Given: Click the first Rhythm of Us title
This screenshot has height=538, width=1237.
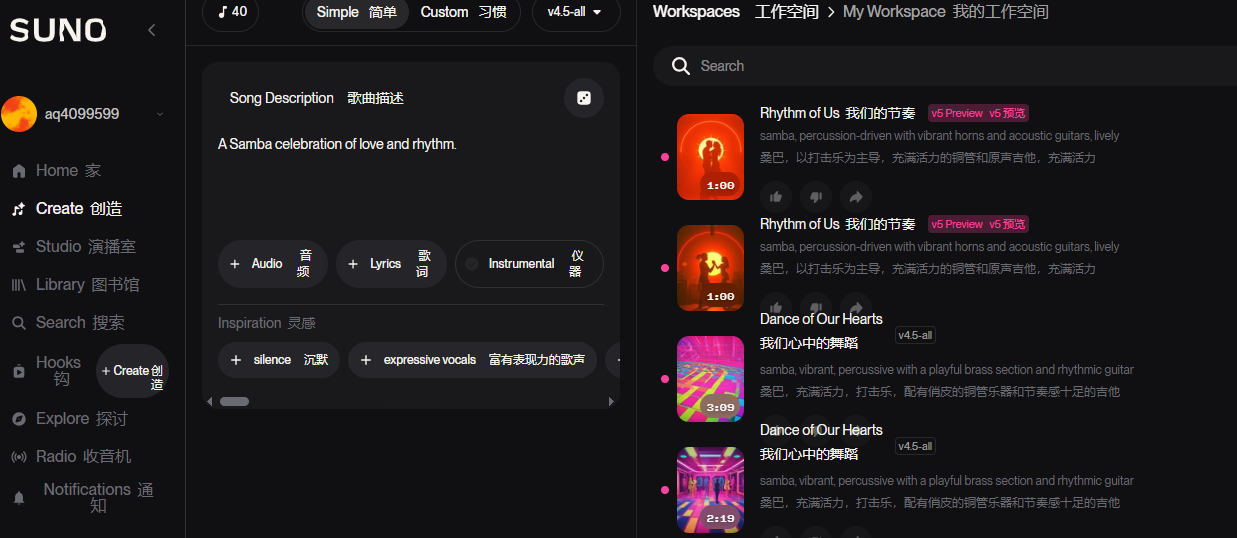Looking at the screenshot, I should point(838,113).
